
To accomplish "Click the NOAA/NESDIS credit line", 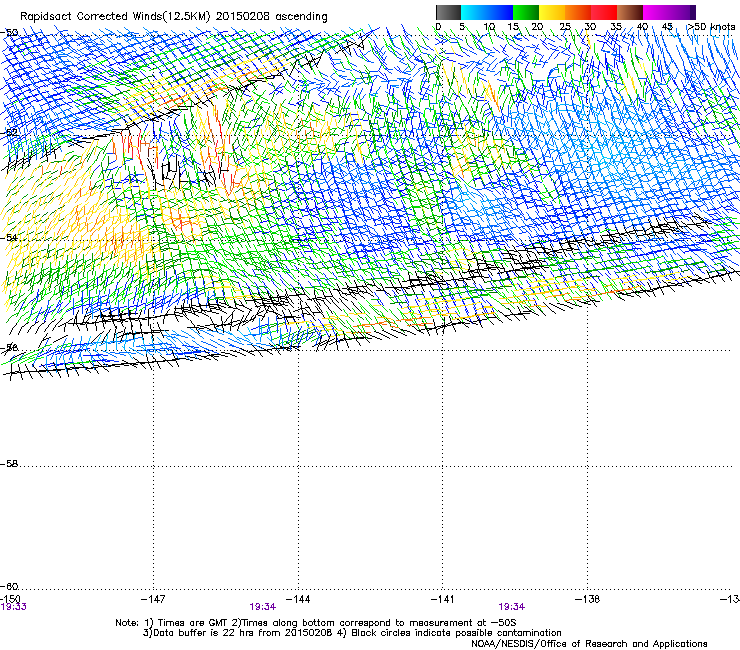I will click(x=589, y=643).
